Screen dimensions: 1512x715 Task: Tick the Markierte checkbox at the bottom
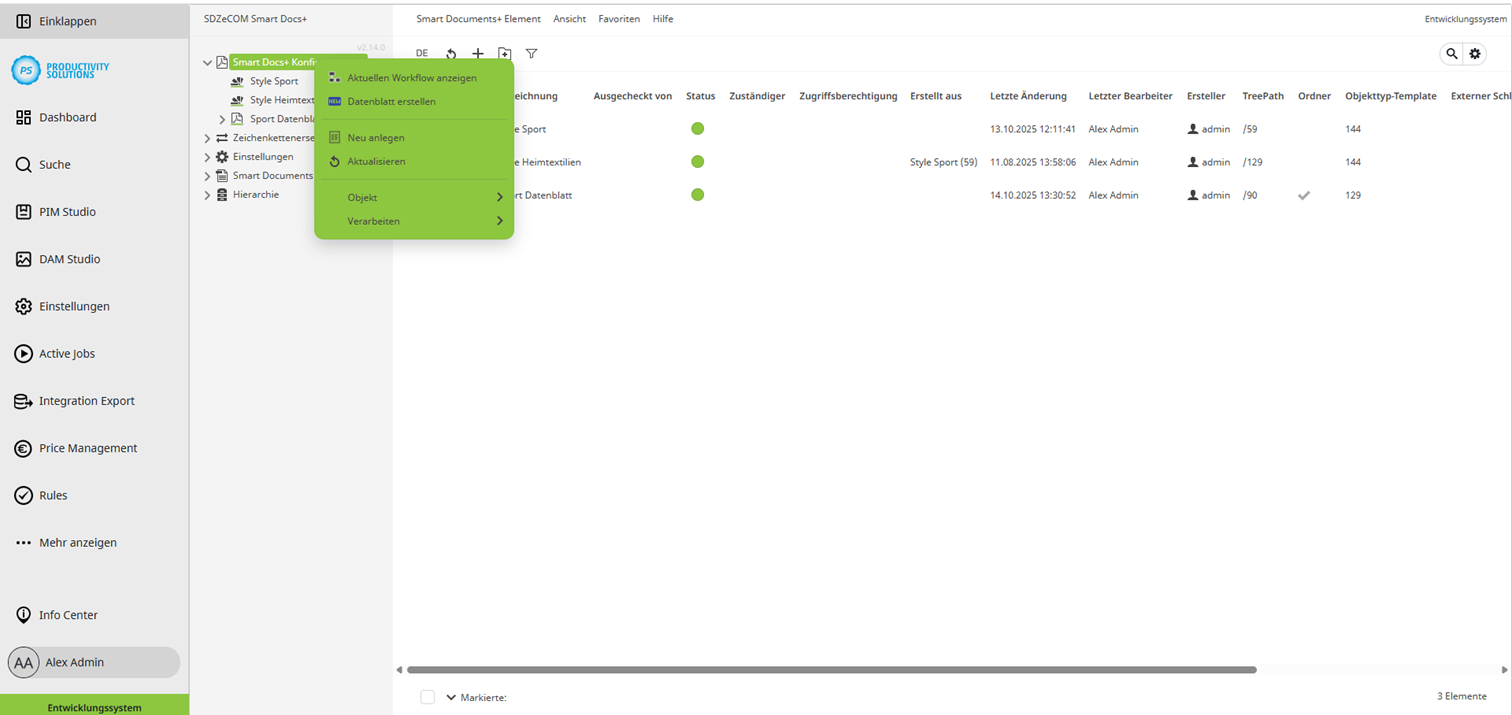429,697
